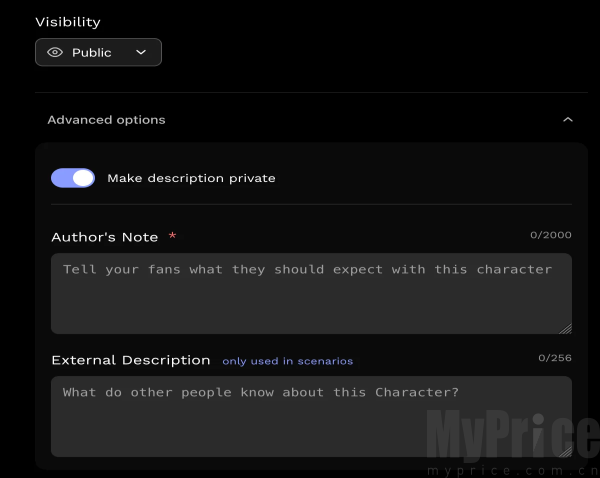This screenshot has height=478, width=600.
Task: Click the 0/256 character counter
Action: (555, 357)
